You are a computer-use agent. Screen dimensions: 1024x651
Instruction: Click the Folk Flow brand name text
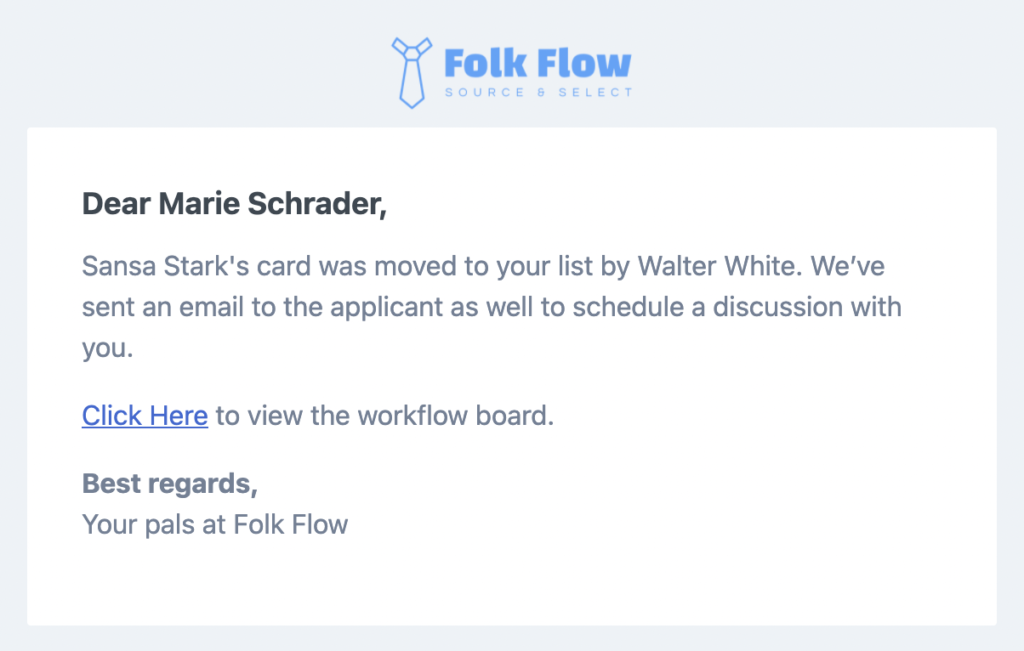[x=537, y=63]
